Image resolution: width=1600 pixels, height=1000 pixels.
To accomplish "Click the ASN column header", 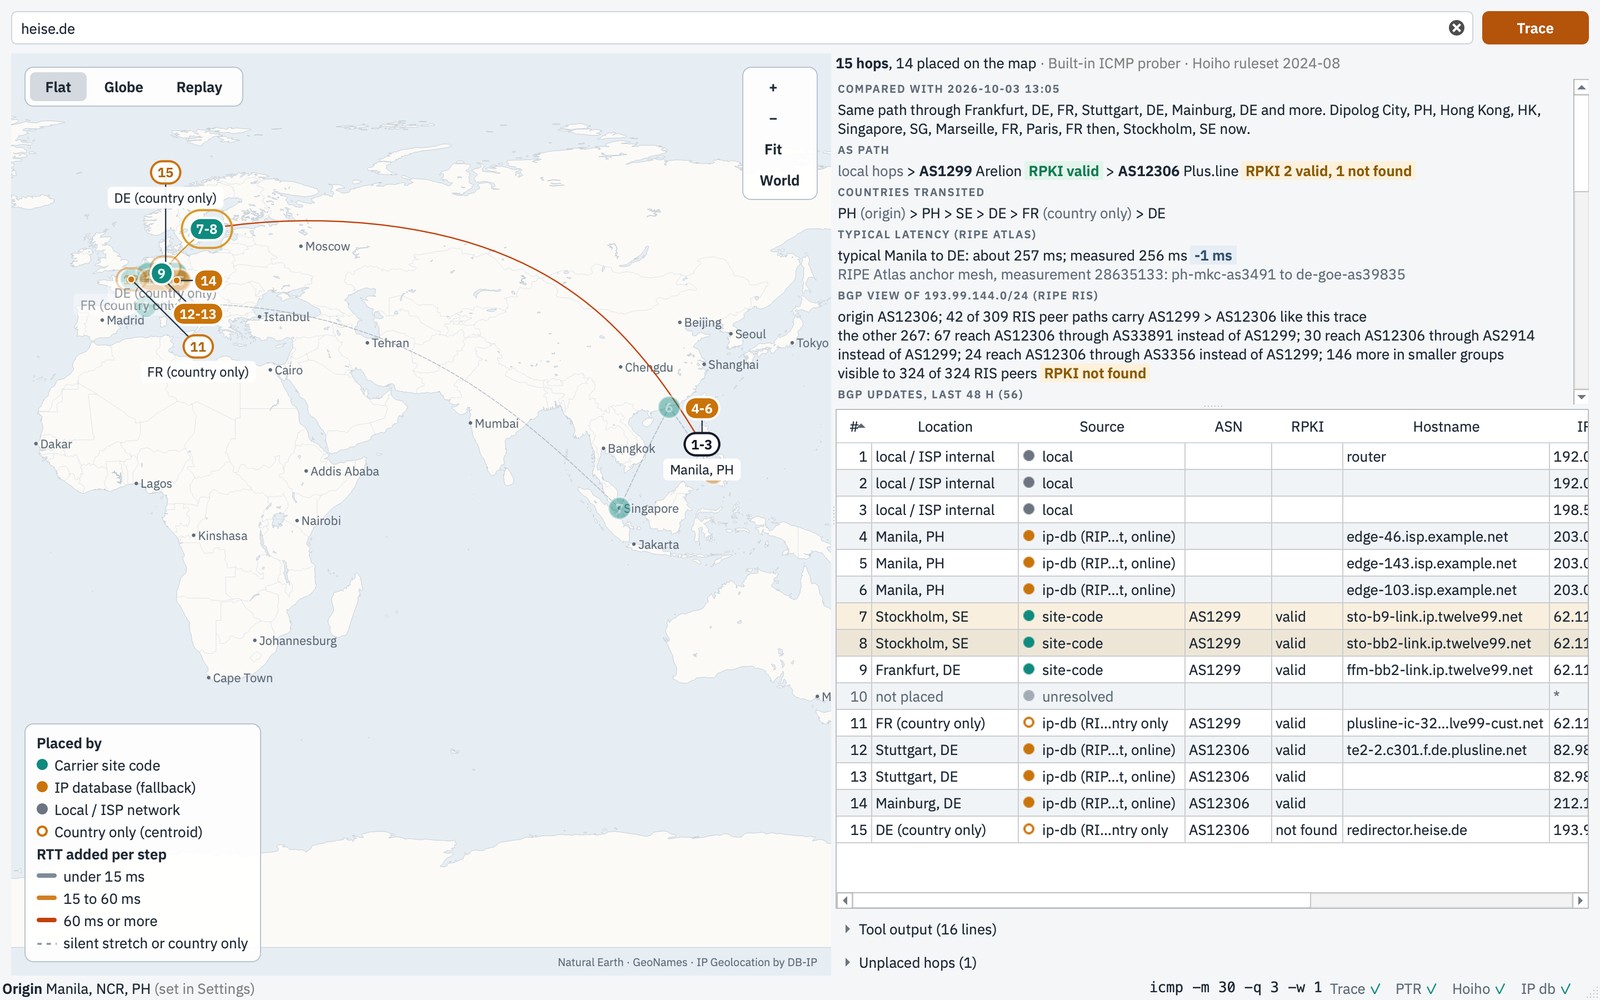I will [1228, 426].
